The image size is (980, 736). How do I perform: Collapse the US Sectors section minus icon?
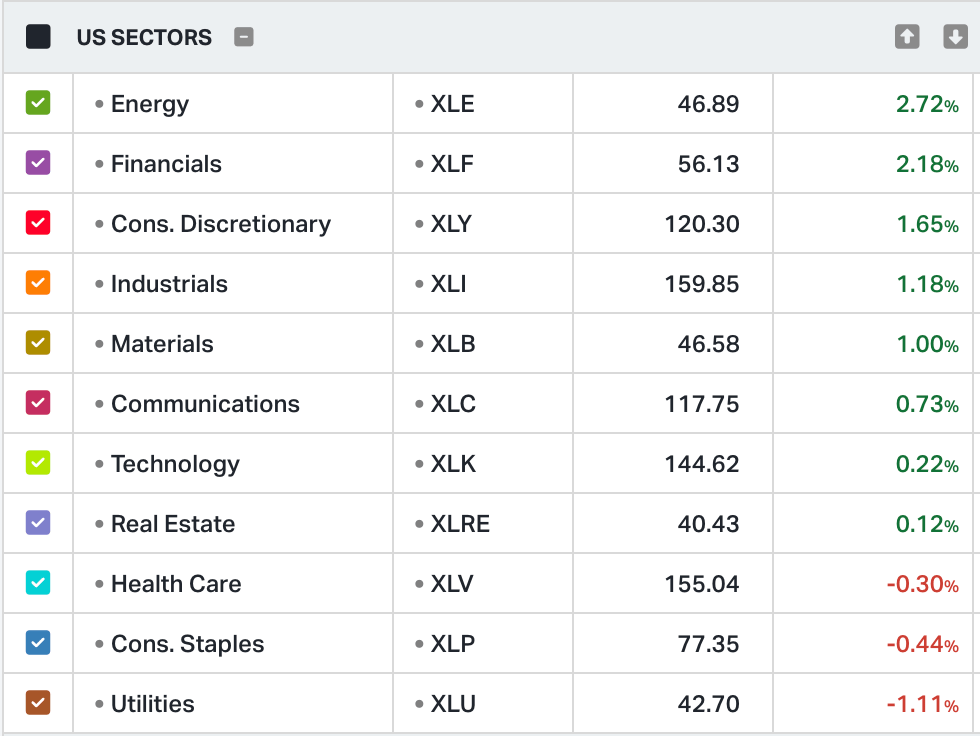244,37
